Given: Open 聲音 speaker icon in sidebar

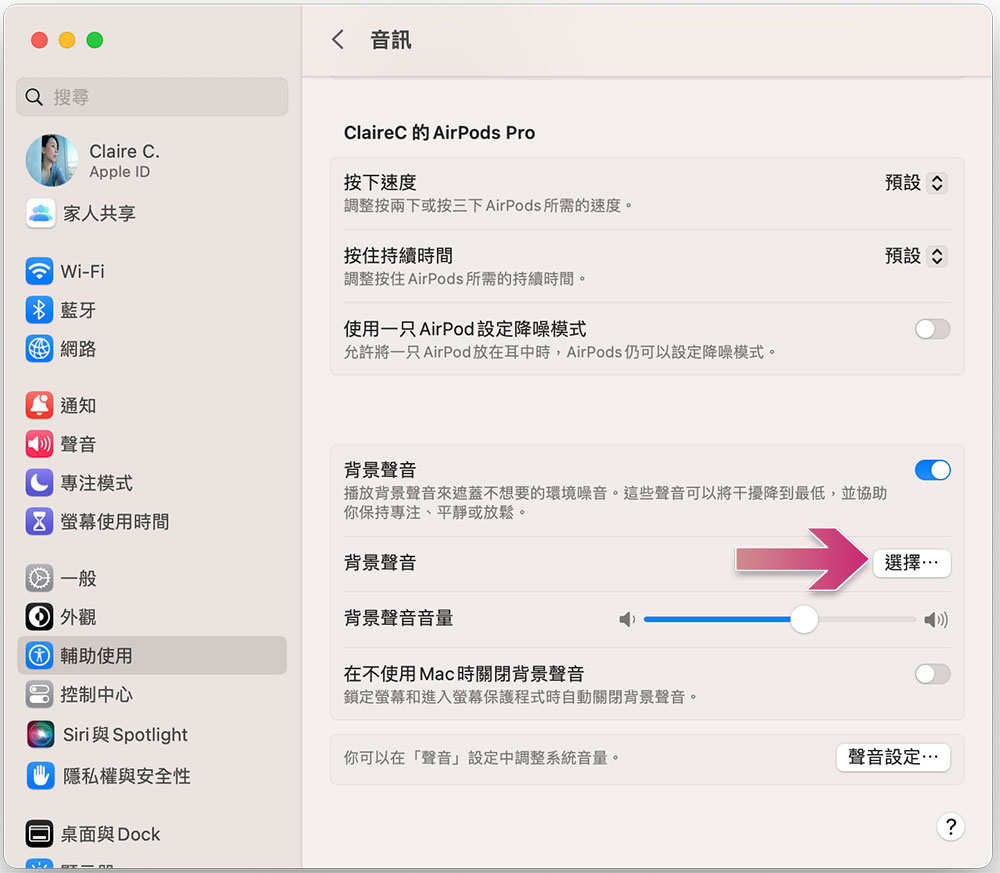Looking at the screenshot, I should click(x=40, y=444).
